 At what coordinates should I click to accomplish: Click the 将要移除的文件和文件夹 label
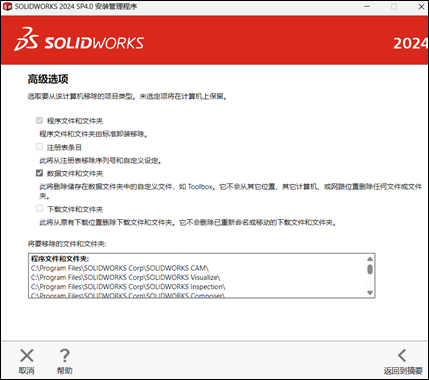tap(67, 244)
